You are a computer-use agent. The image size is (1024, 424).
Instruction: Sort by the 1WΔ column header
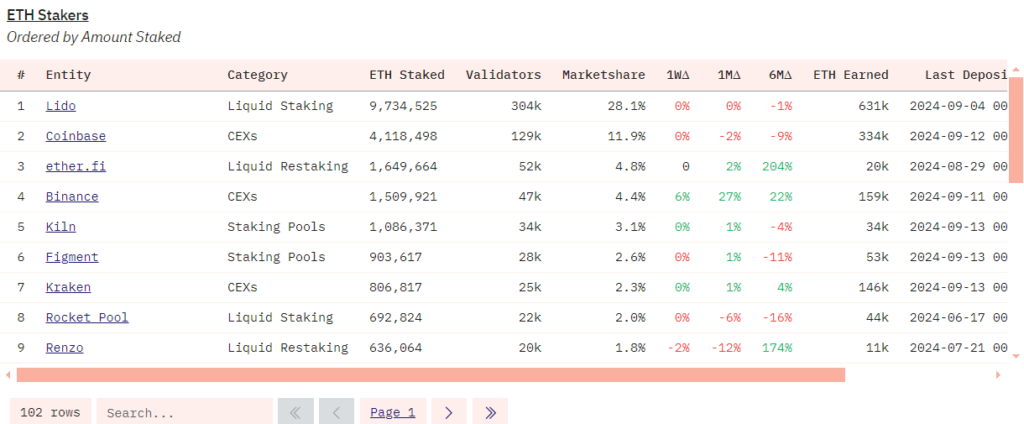click(x=678, y=74)
